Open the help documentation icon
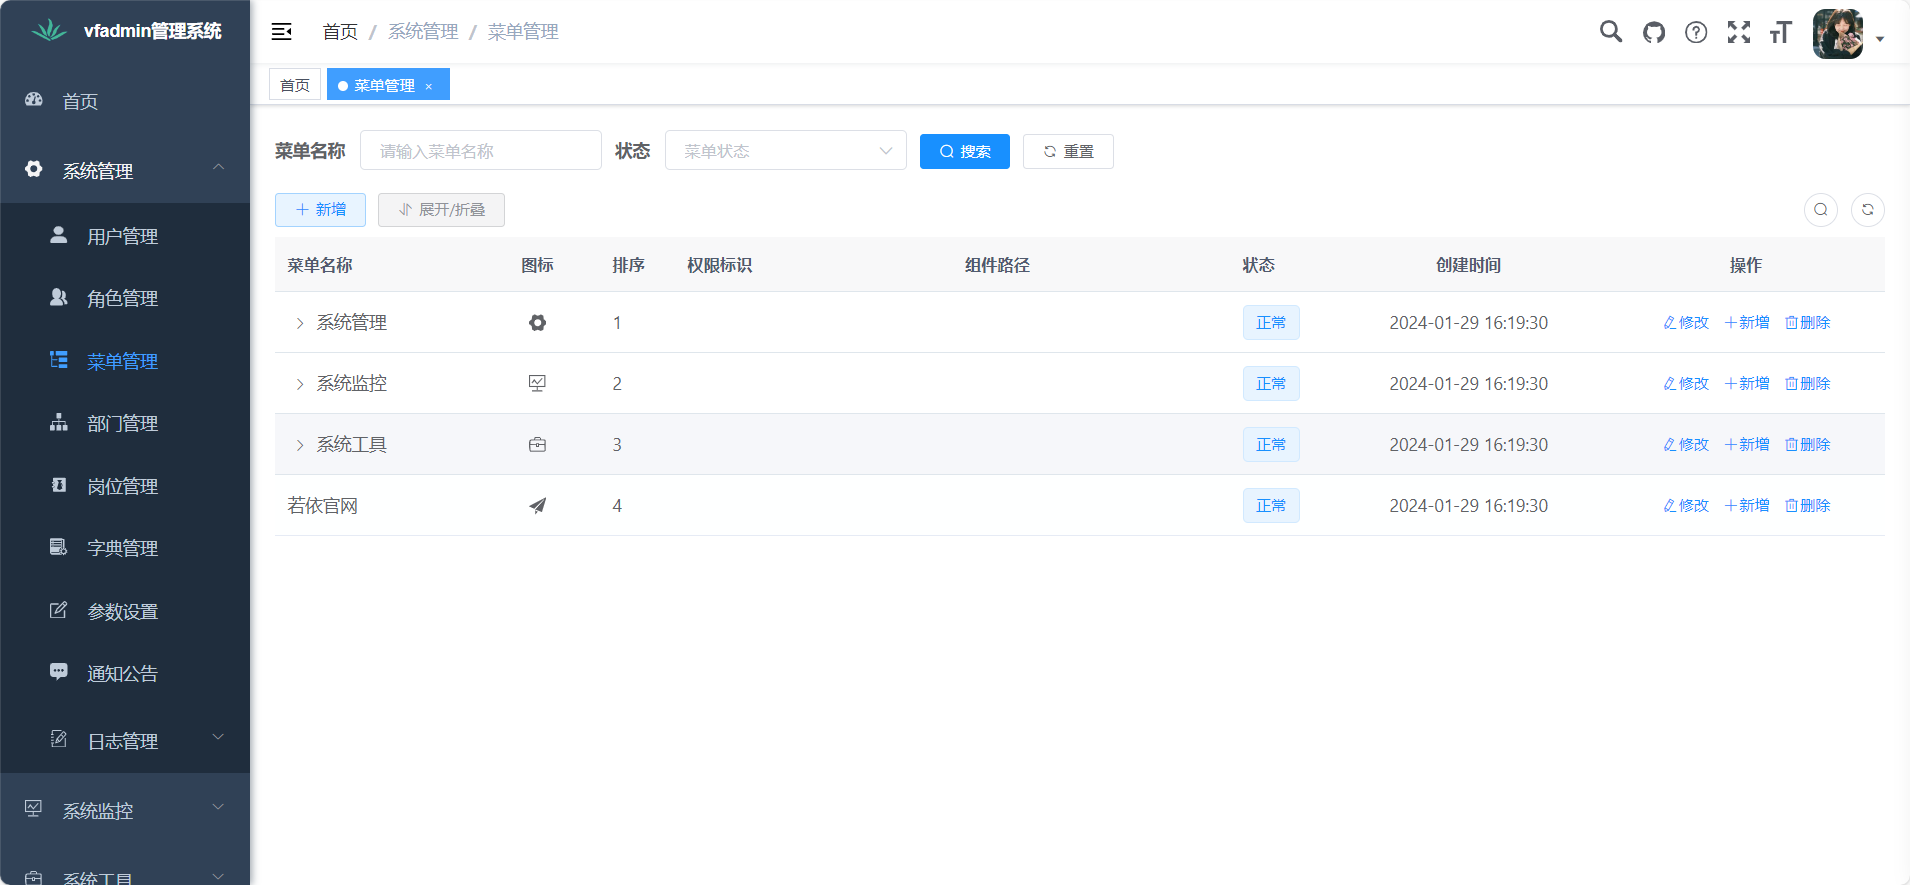 pos(1696,32)
